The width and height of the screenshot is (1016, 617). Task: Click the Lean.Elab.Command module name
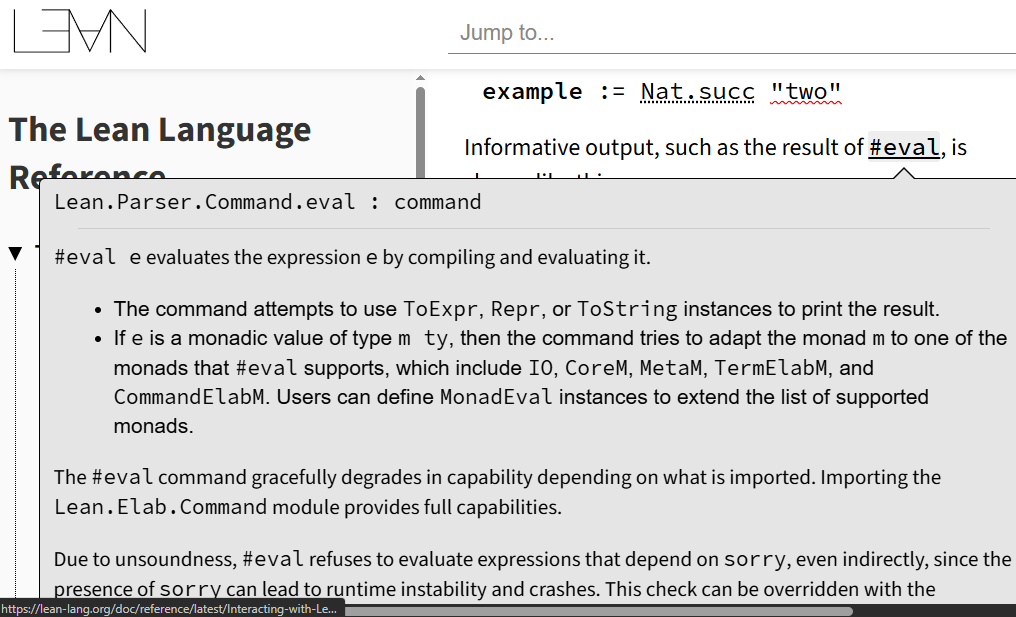160,507
